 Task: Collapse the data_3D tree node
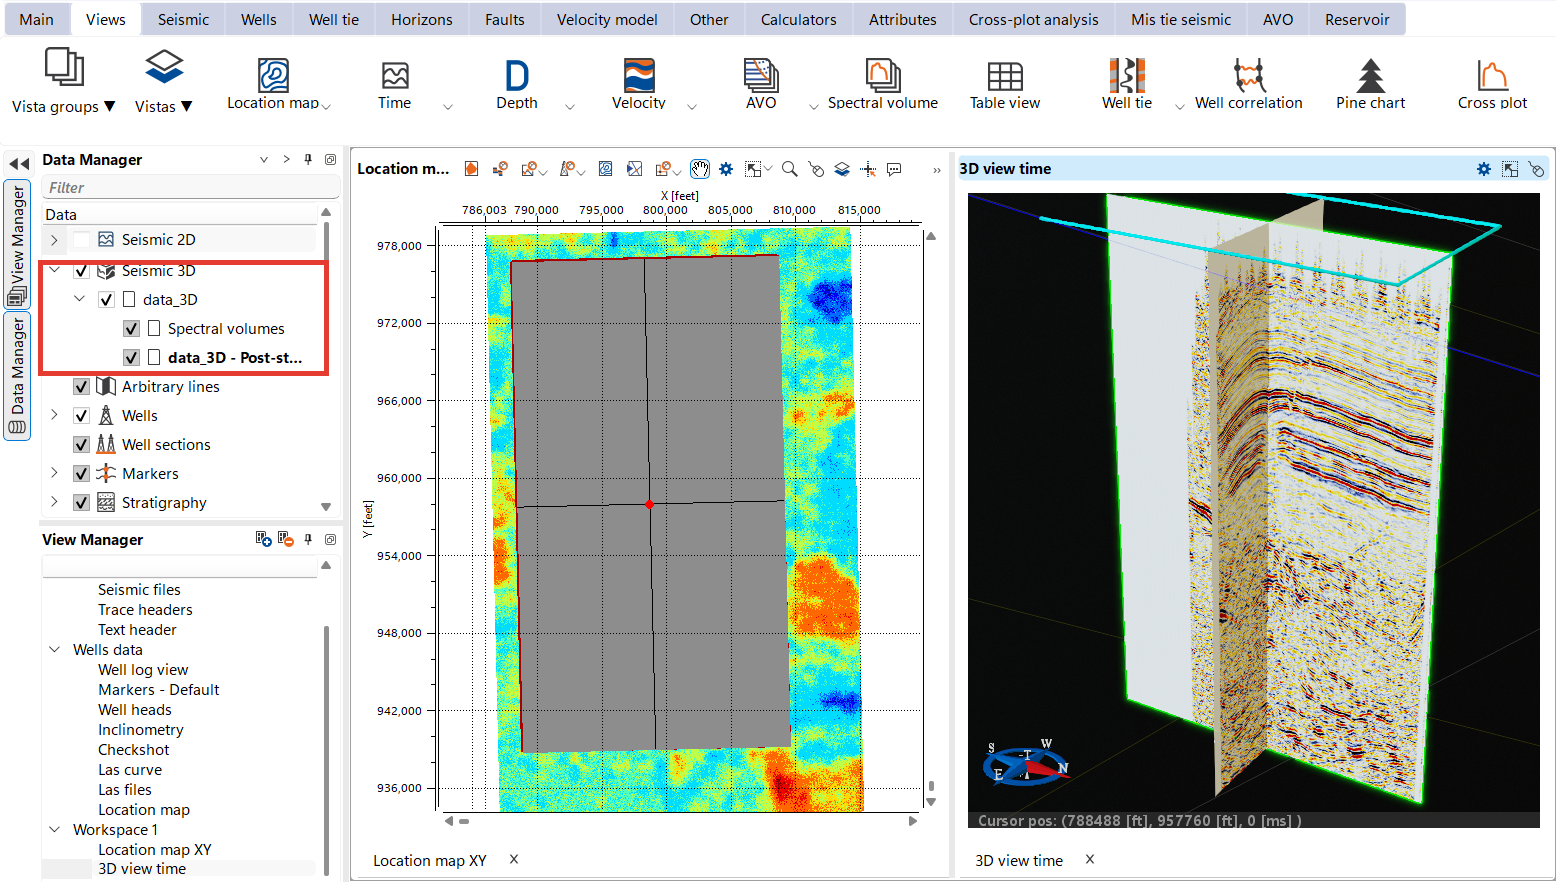pyautogui.click(x=80, y=298)
